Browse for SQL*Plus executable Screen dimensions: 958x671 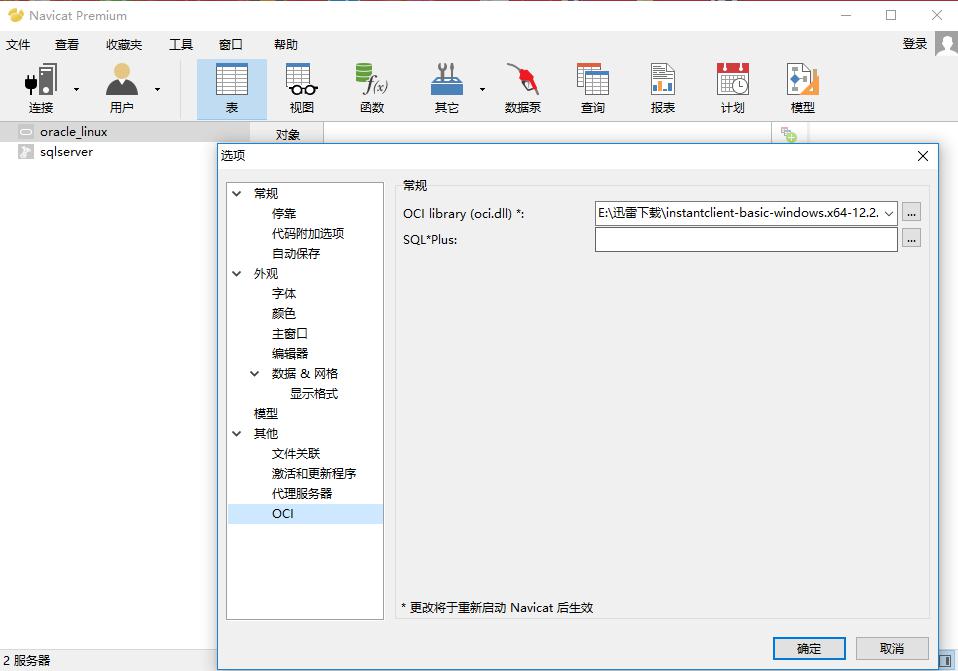click(911, 239)
